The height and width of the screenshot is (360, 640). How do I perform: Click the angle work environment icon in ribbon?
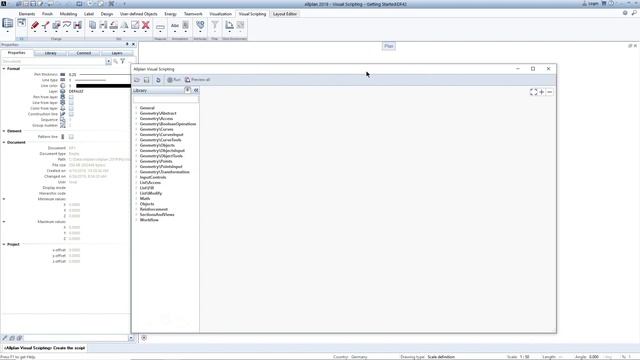coord(229,25)
